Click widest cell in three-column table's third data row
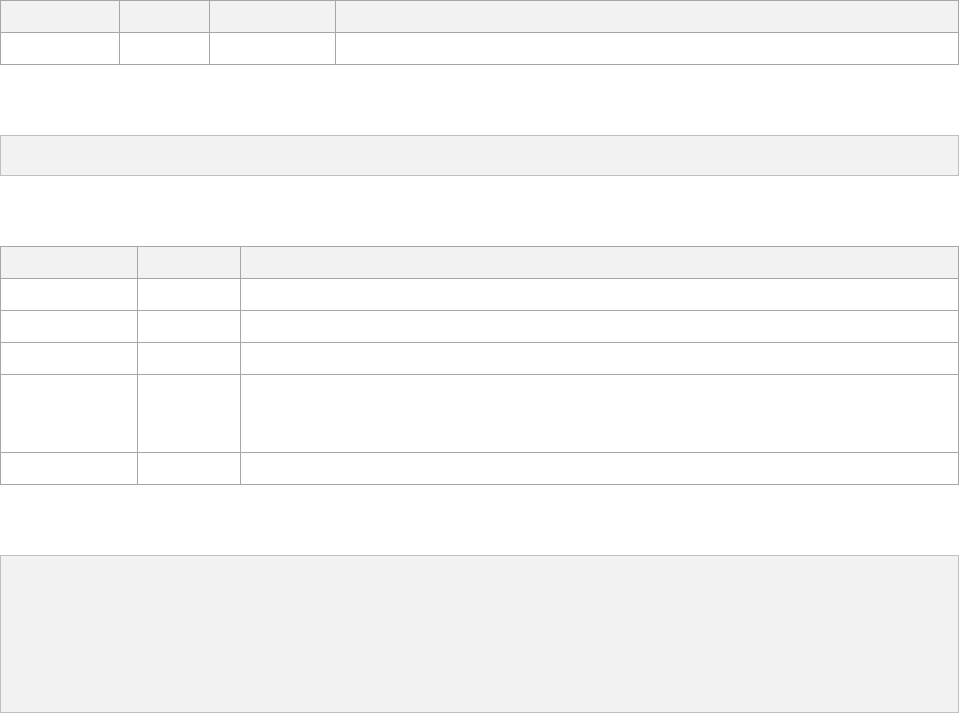The height and width of the screenshot is (713, 959). coord(599,358)
